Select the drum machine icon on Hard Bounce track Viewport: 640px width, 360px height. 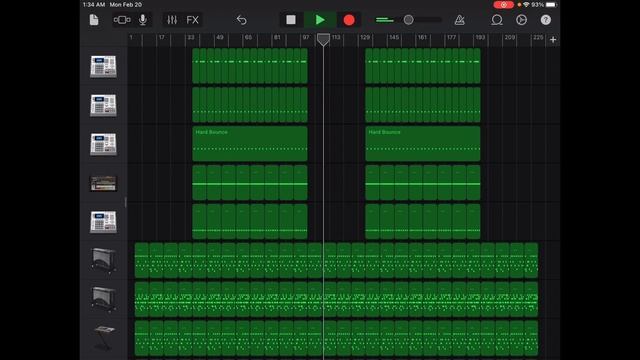coord(103,144)
